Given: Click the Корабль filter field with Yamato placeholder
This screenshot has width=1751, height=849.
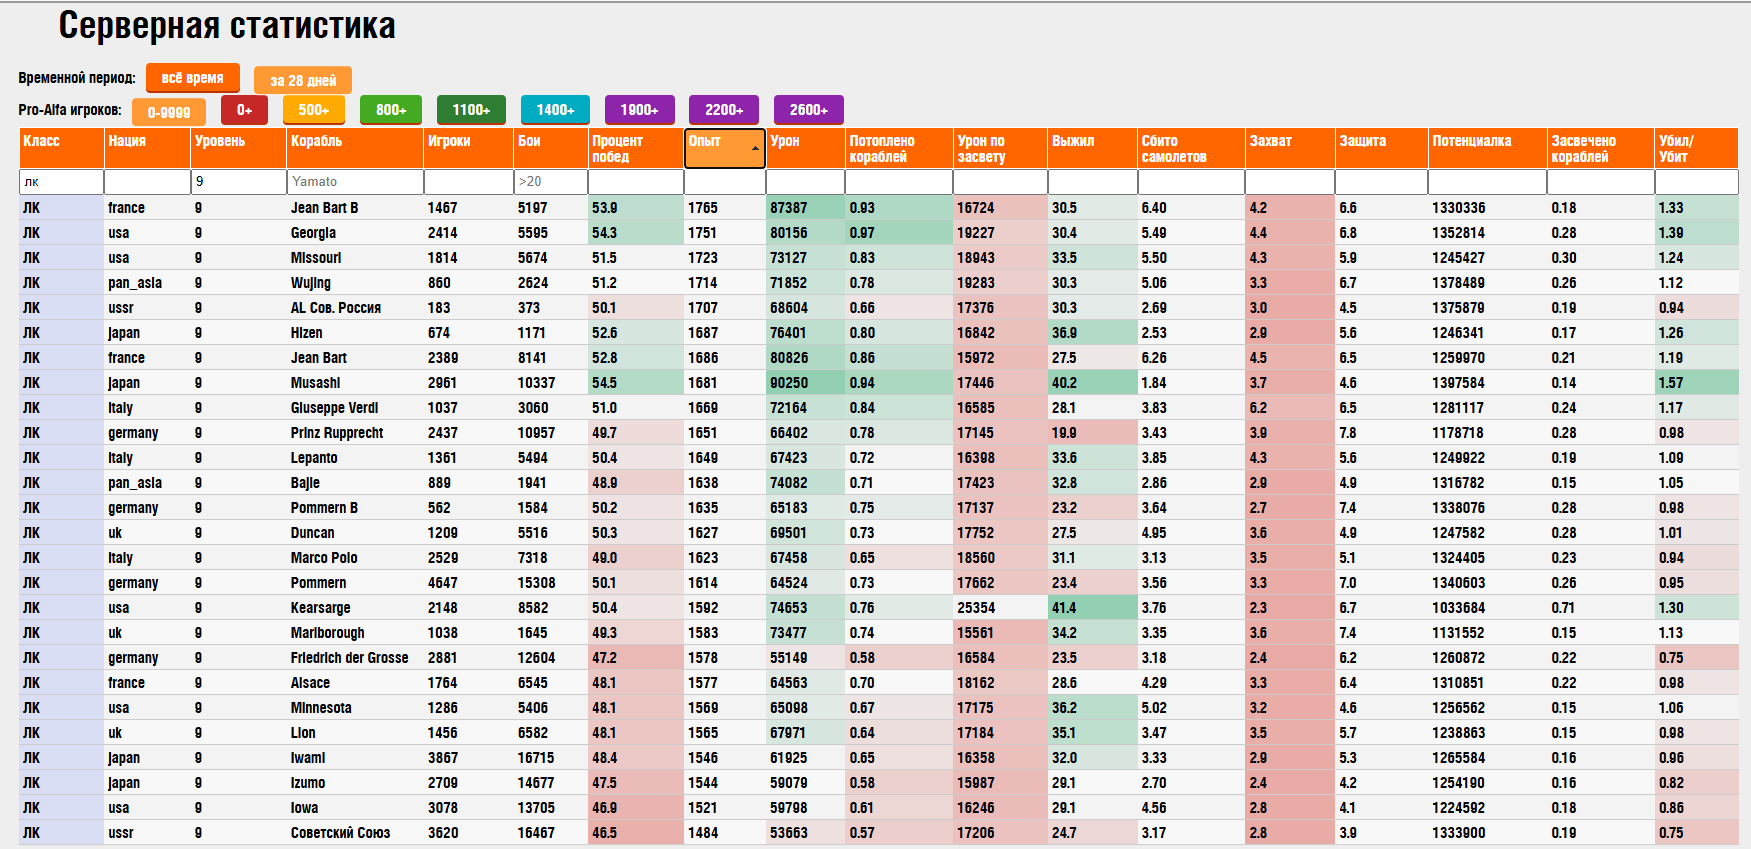Looking at the screenshot, I should (x=354, y=181).
